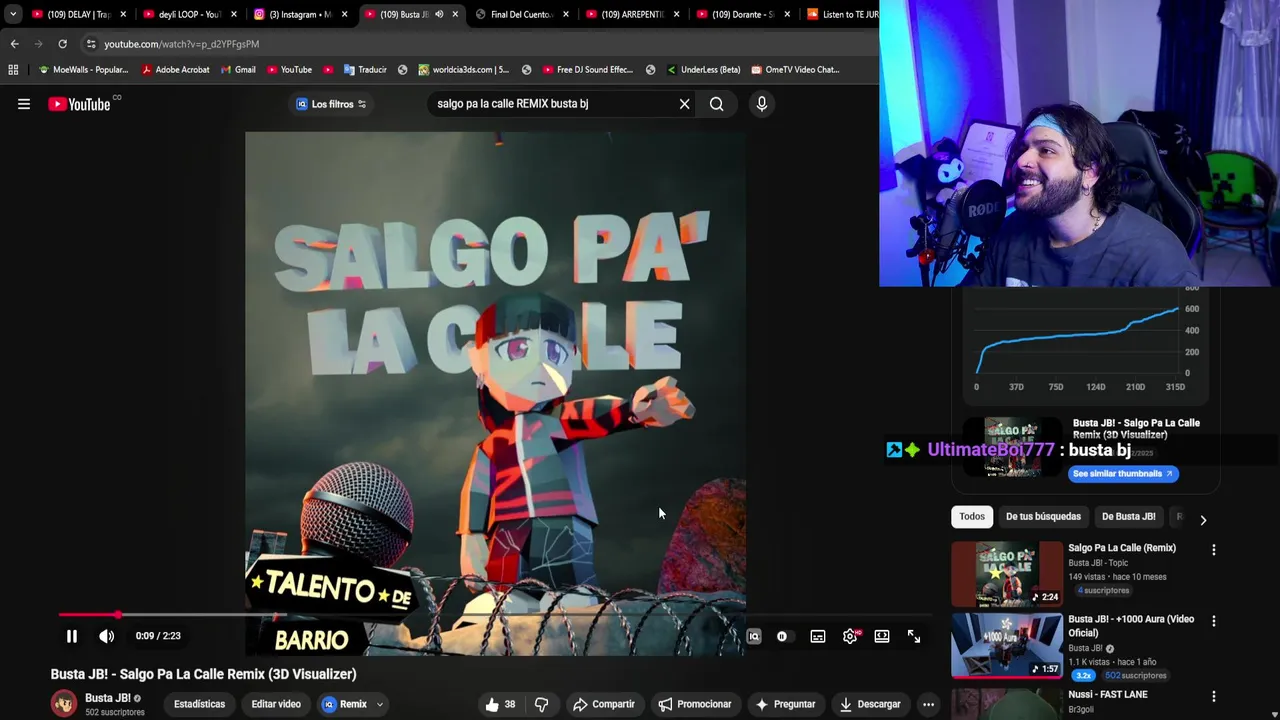This screenshot has height=720, width=1280.
Task: Toggle subtitles in the player
Action: click(x=818, y=636)
